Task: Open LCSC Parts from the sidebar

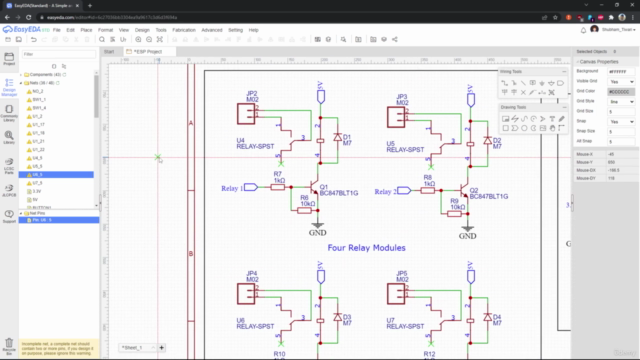Action: [9, 166]
